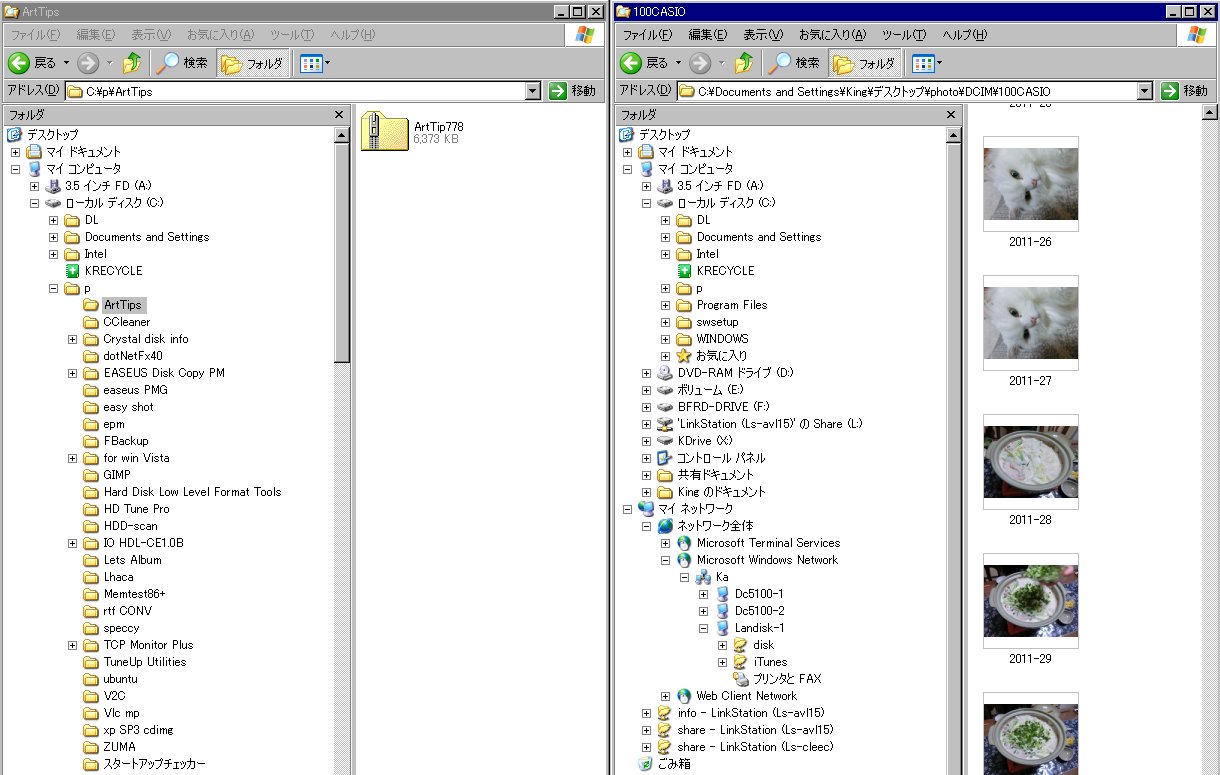
Task: Click the Search magnifier in 100CASIO toolbar
Action: pyautogui.click(x=781, y=63)
